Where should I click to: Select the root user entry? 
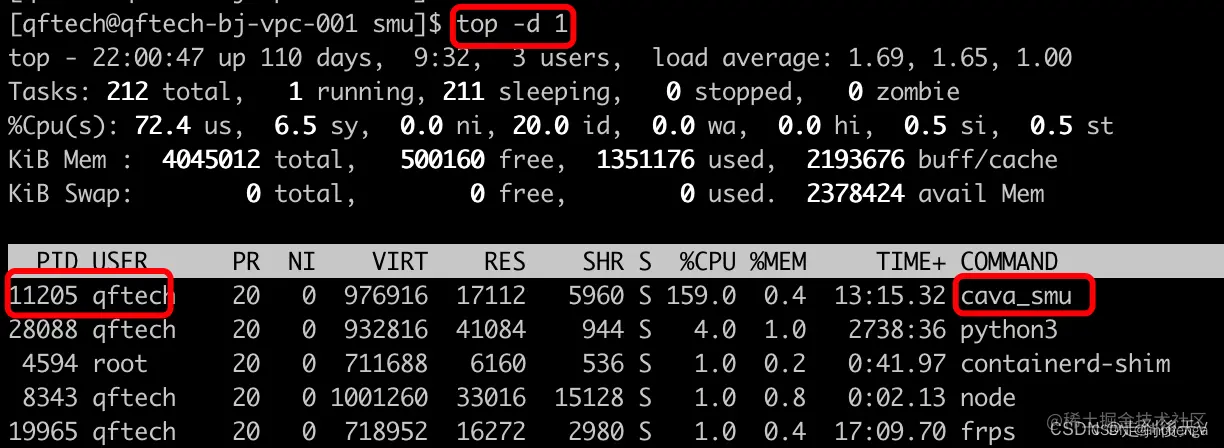pyautogui.click(x=119, y=364)
